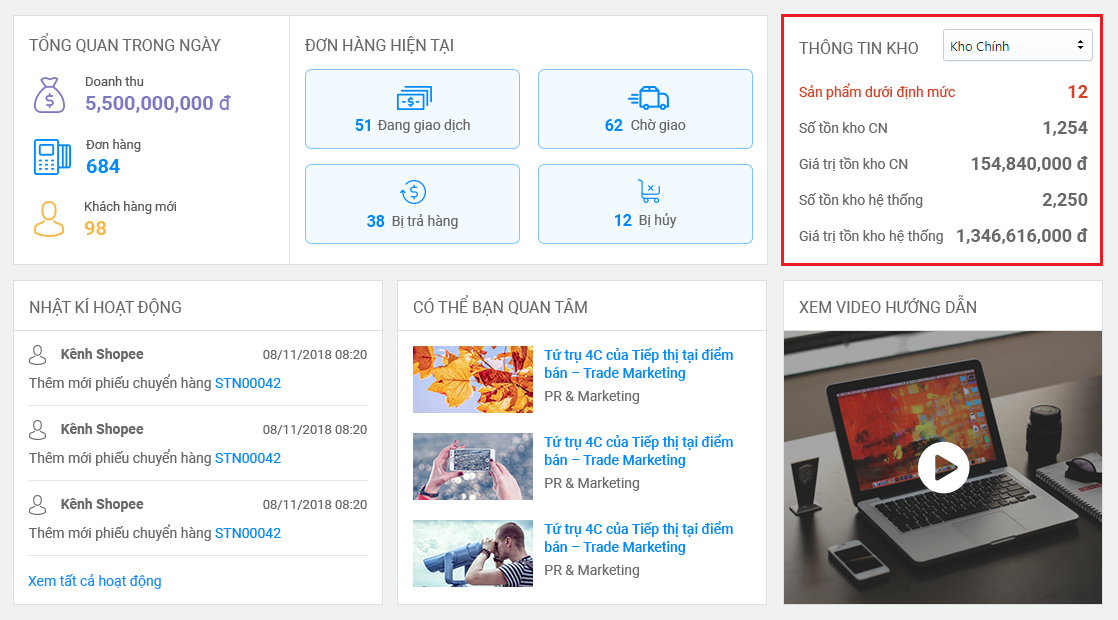Click the new customer person icon
This screenshot has height=620, width=1118.
point(49,219)
